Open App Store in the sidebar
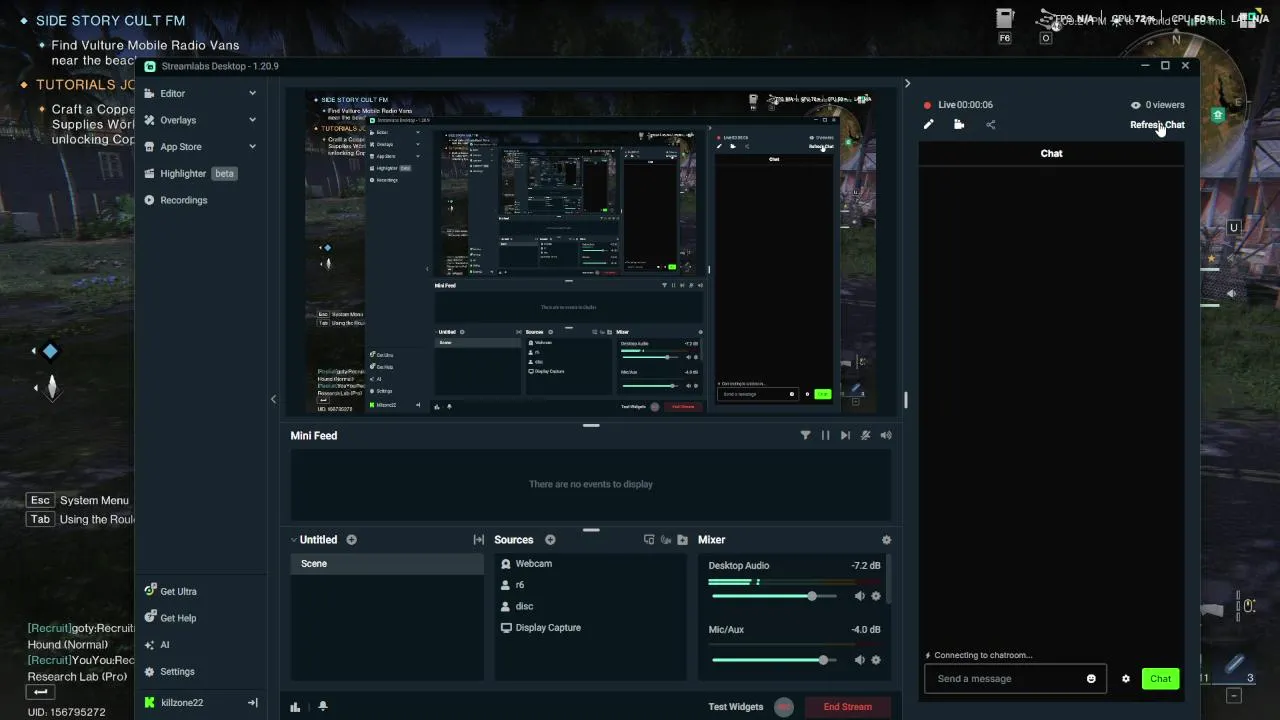 tap(181, 147)
